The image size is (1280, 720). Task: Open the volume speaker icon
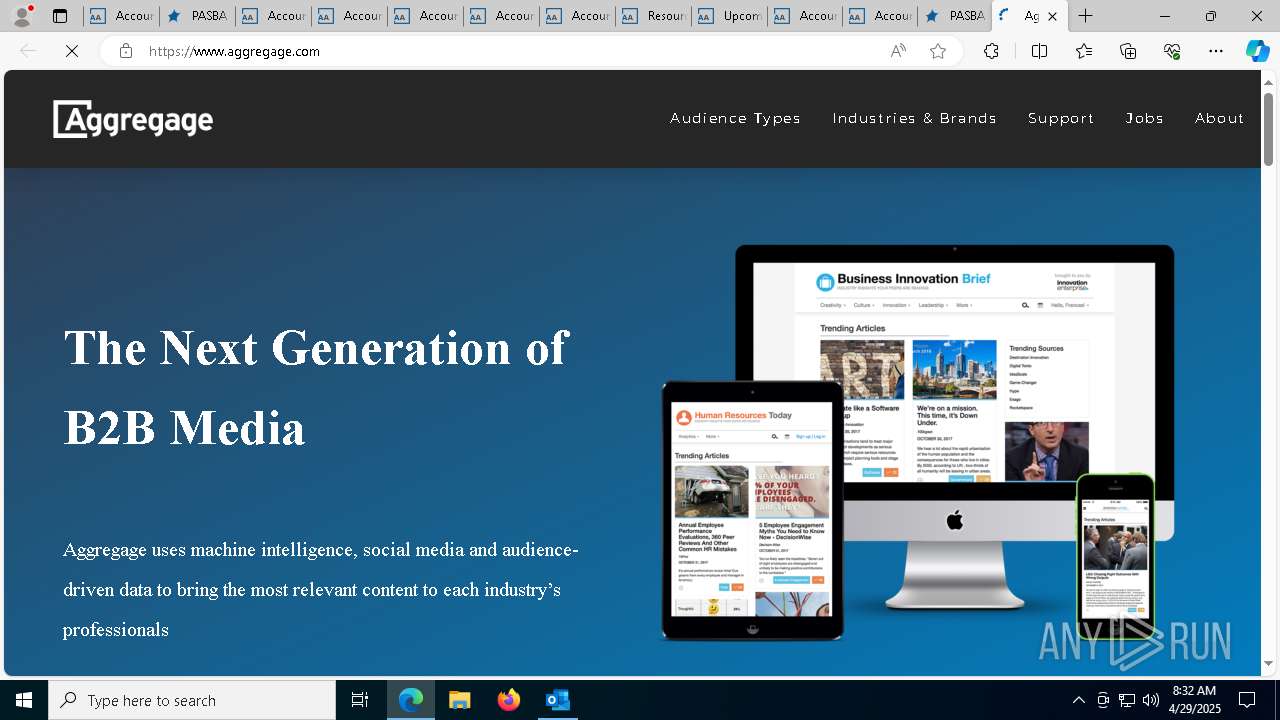click(1151, 700)
